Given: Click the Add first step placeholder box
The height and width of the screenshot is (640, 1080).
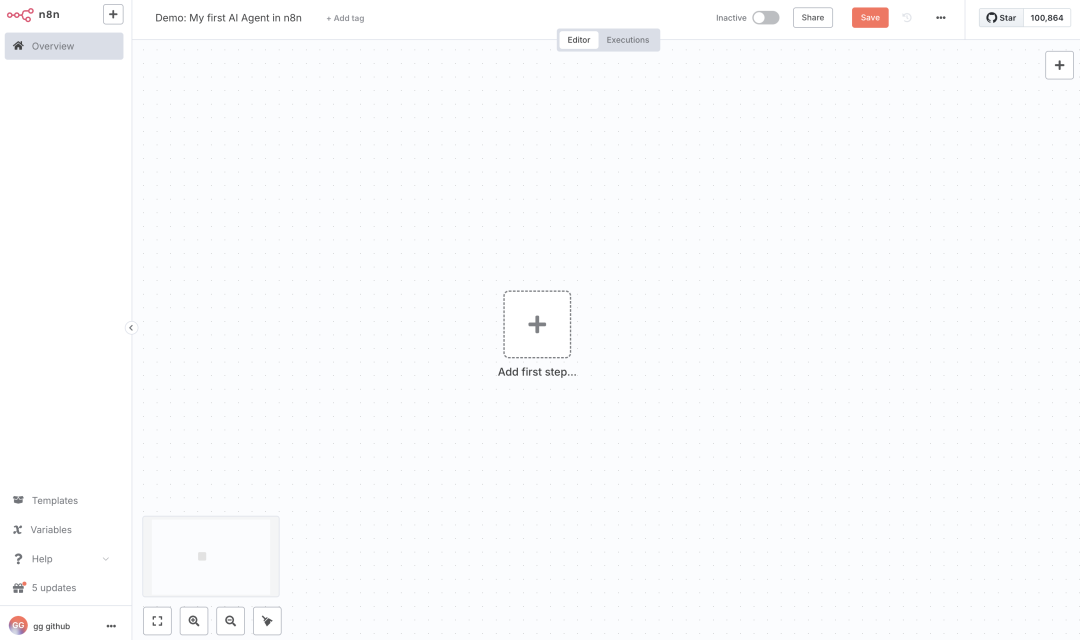Looking at the screenshot, I should tap(537, 324).
